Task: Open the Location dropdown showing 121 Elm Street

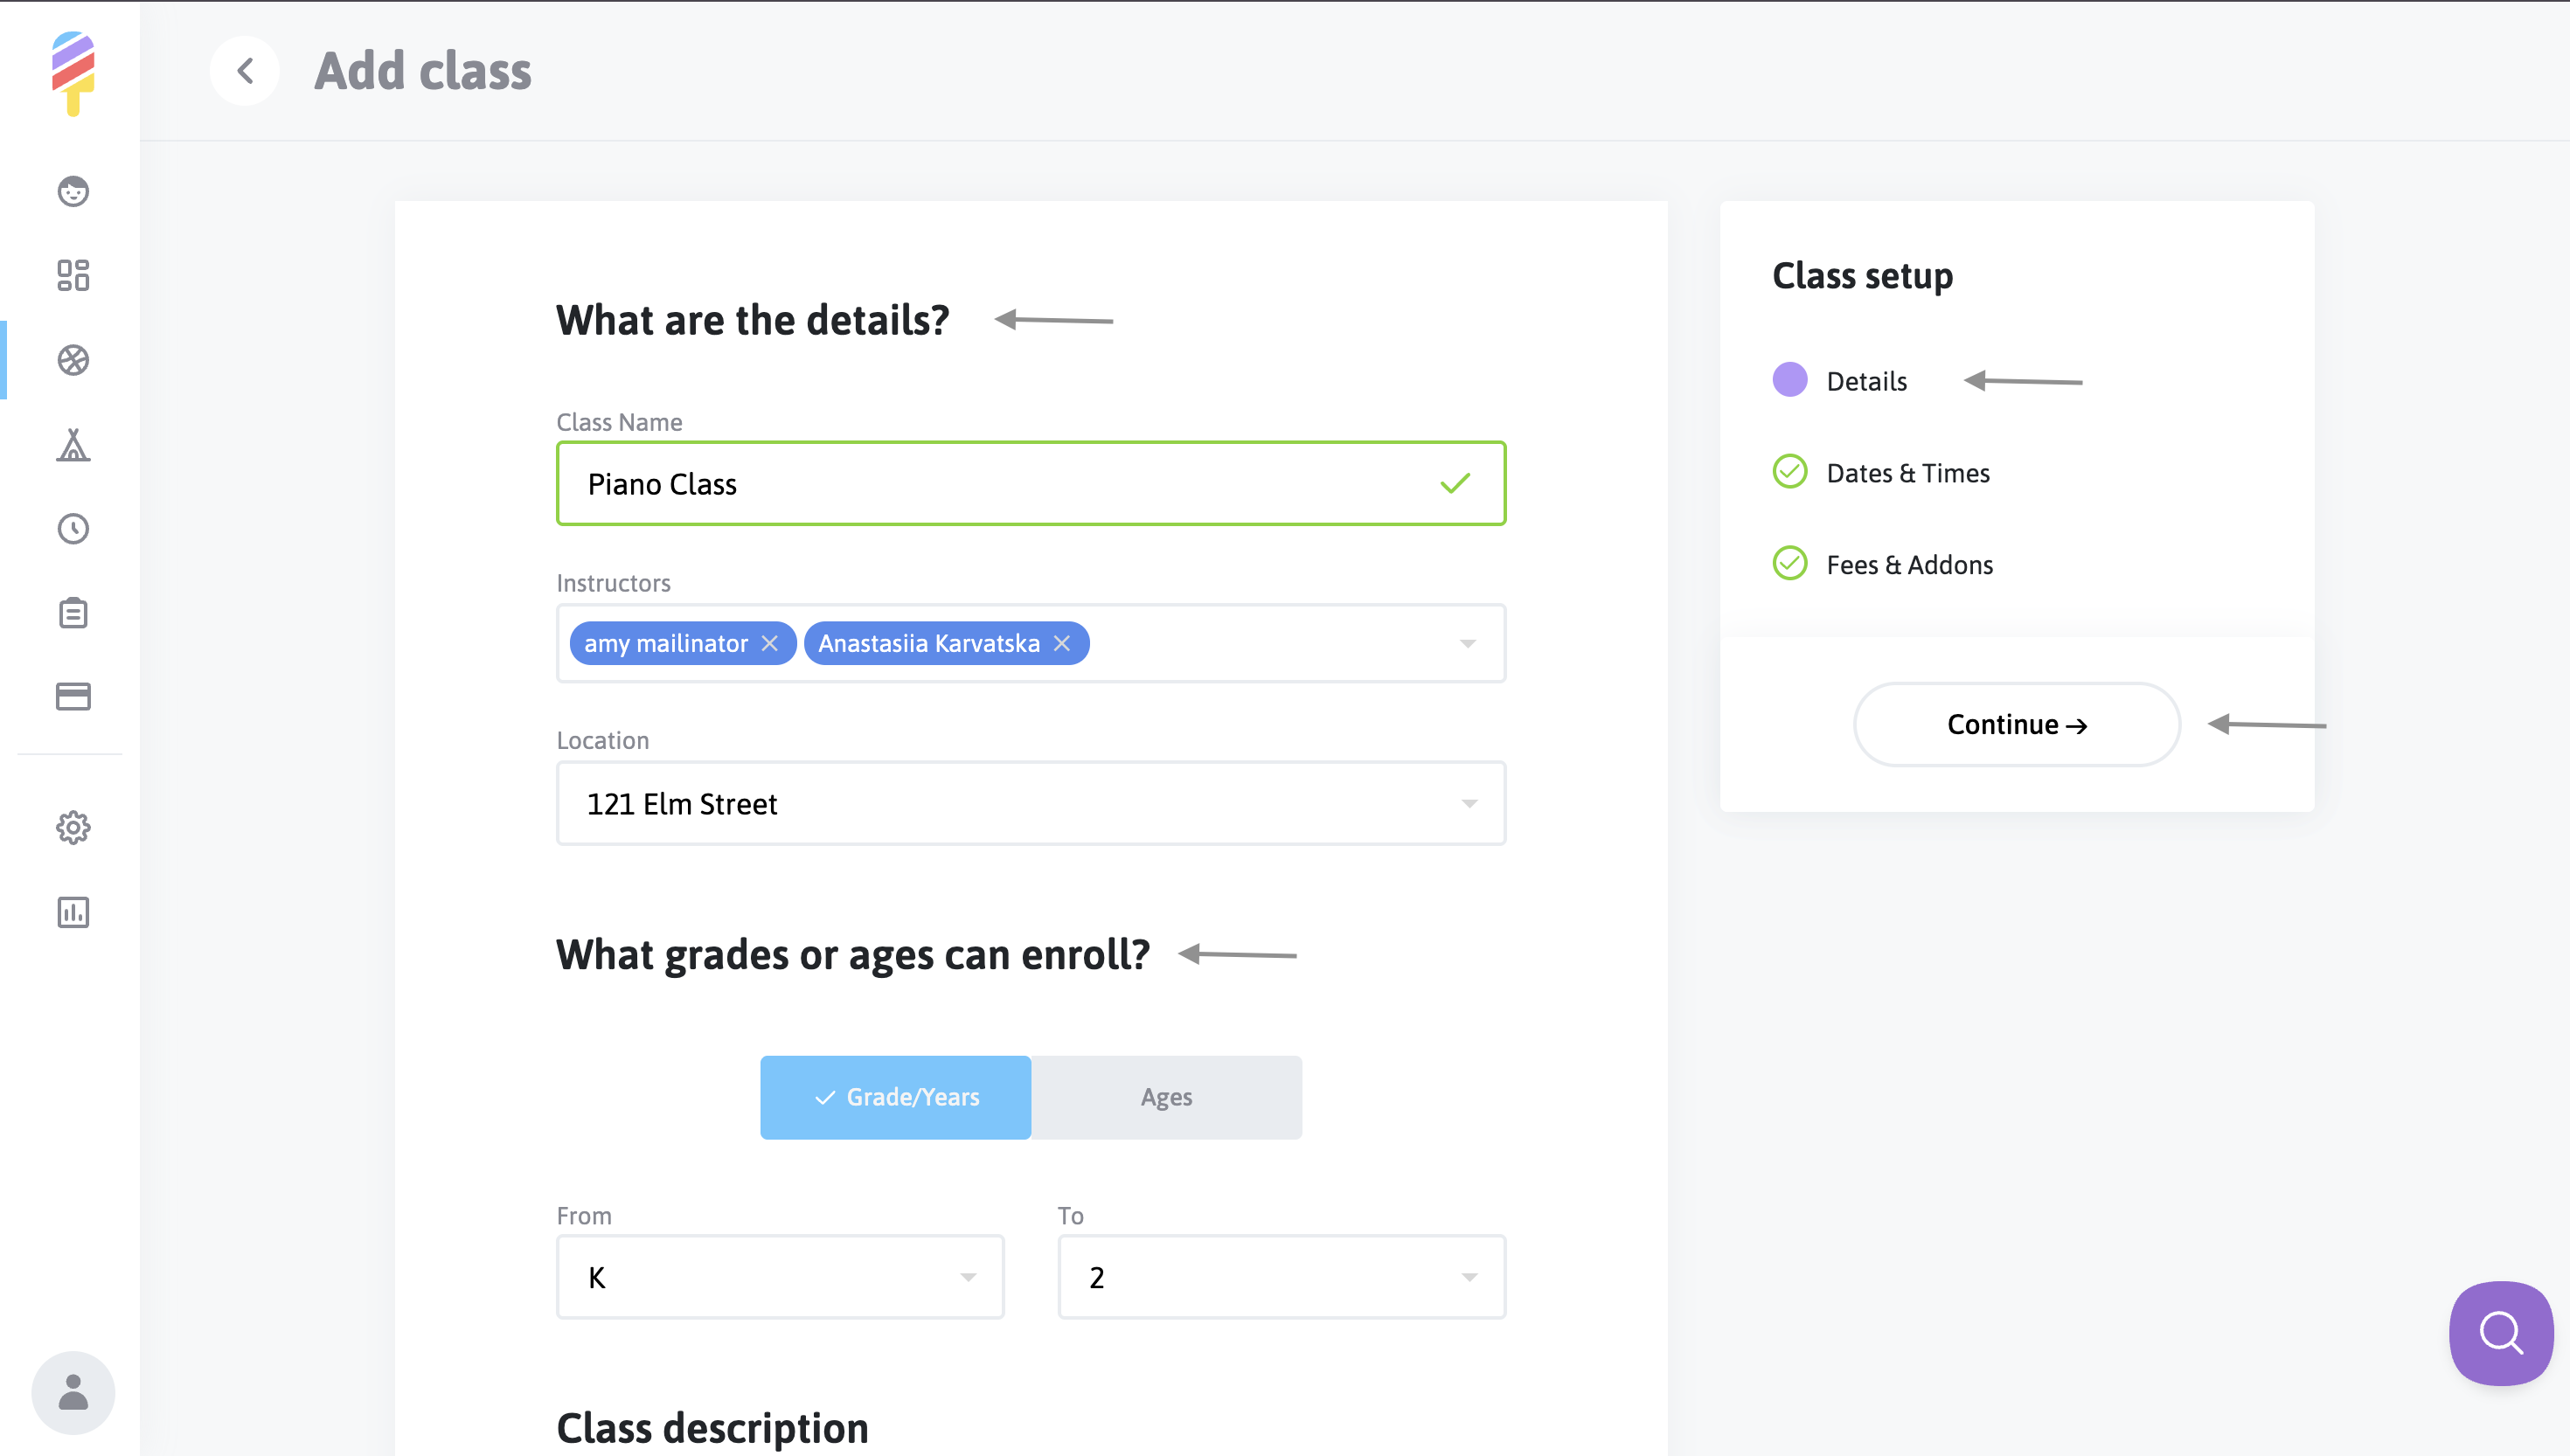Action: coord(1030,803)
